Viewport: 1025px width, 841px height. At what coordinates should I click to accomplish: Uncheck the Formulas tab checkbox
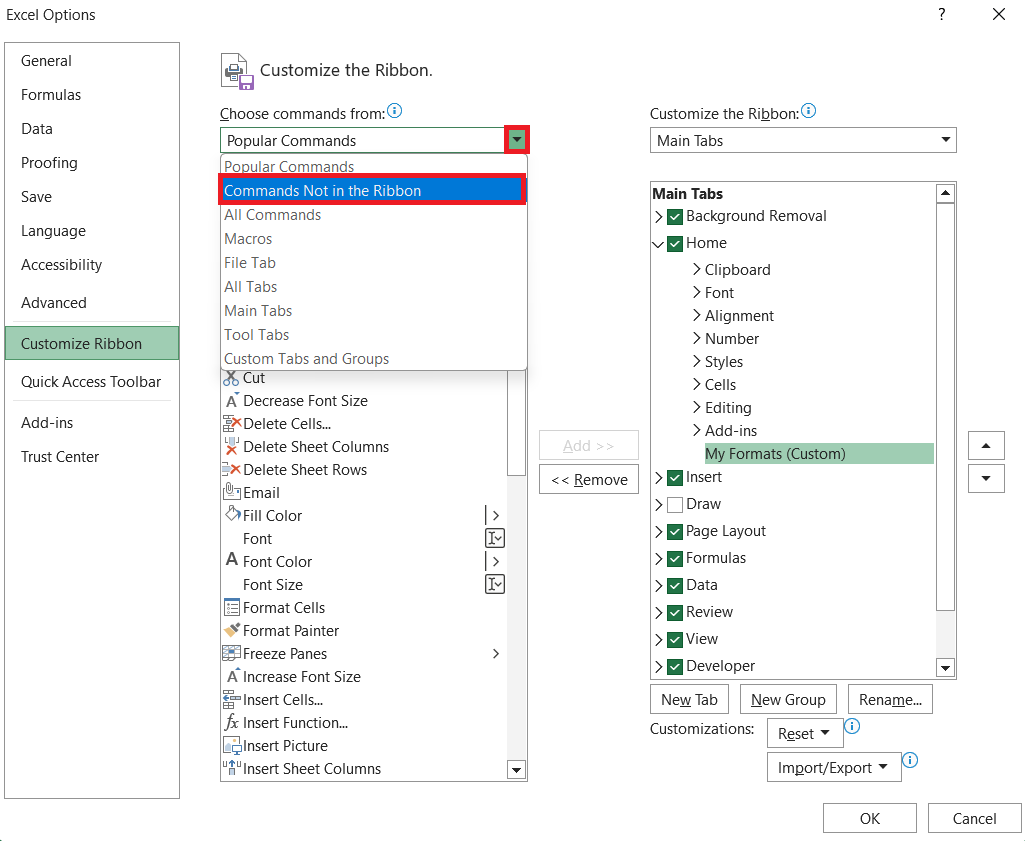pyautogui.click(x=675, y=559)
